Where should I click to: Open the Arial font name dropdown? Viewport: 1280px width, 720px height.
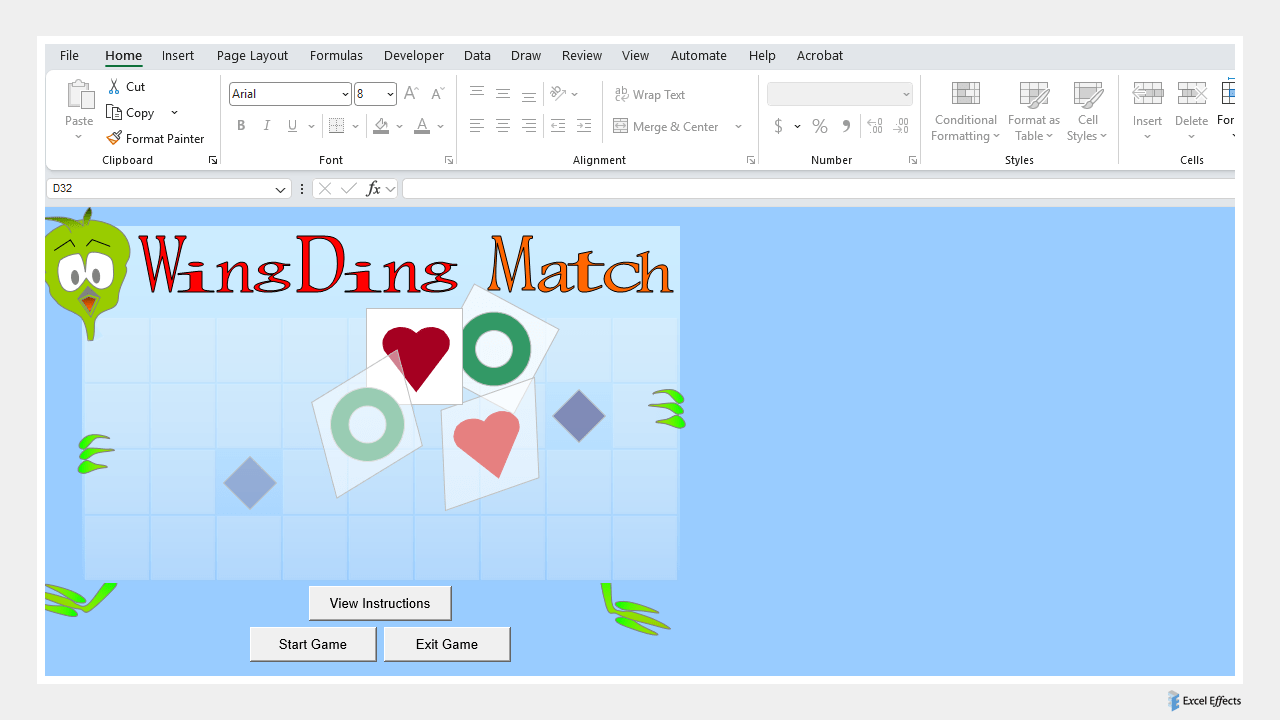345,94
